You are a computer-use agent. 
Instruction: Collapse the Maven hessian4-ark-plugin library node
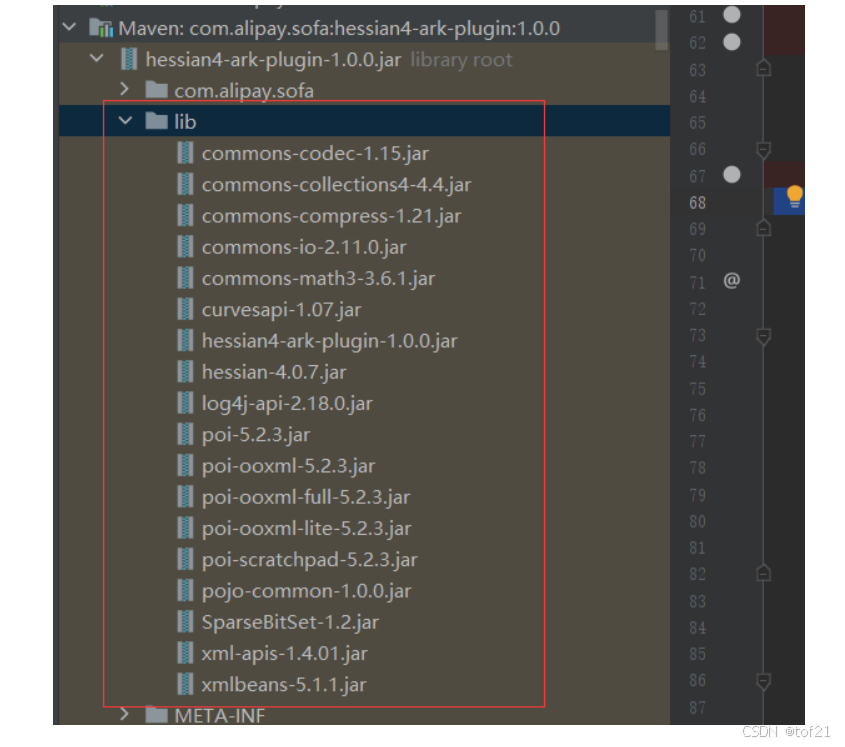point(70,26)
